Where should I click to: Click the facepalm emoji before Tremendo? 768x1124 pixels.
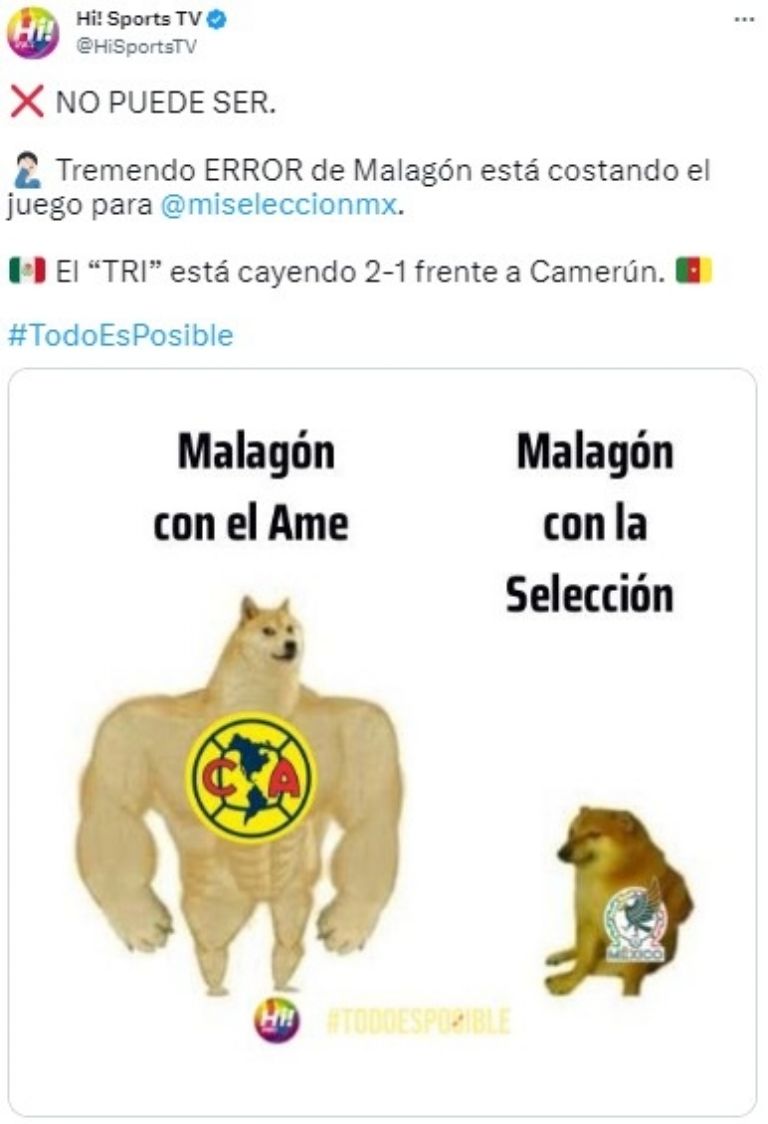tap(28, 170)
